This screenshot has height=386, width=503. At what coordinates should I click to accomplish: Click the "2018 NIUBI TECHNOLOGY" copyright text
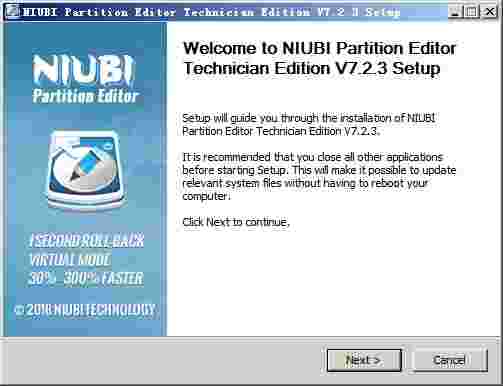85,310
